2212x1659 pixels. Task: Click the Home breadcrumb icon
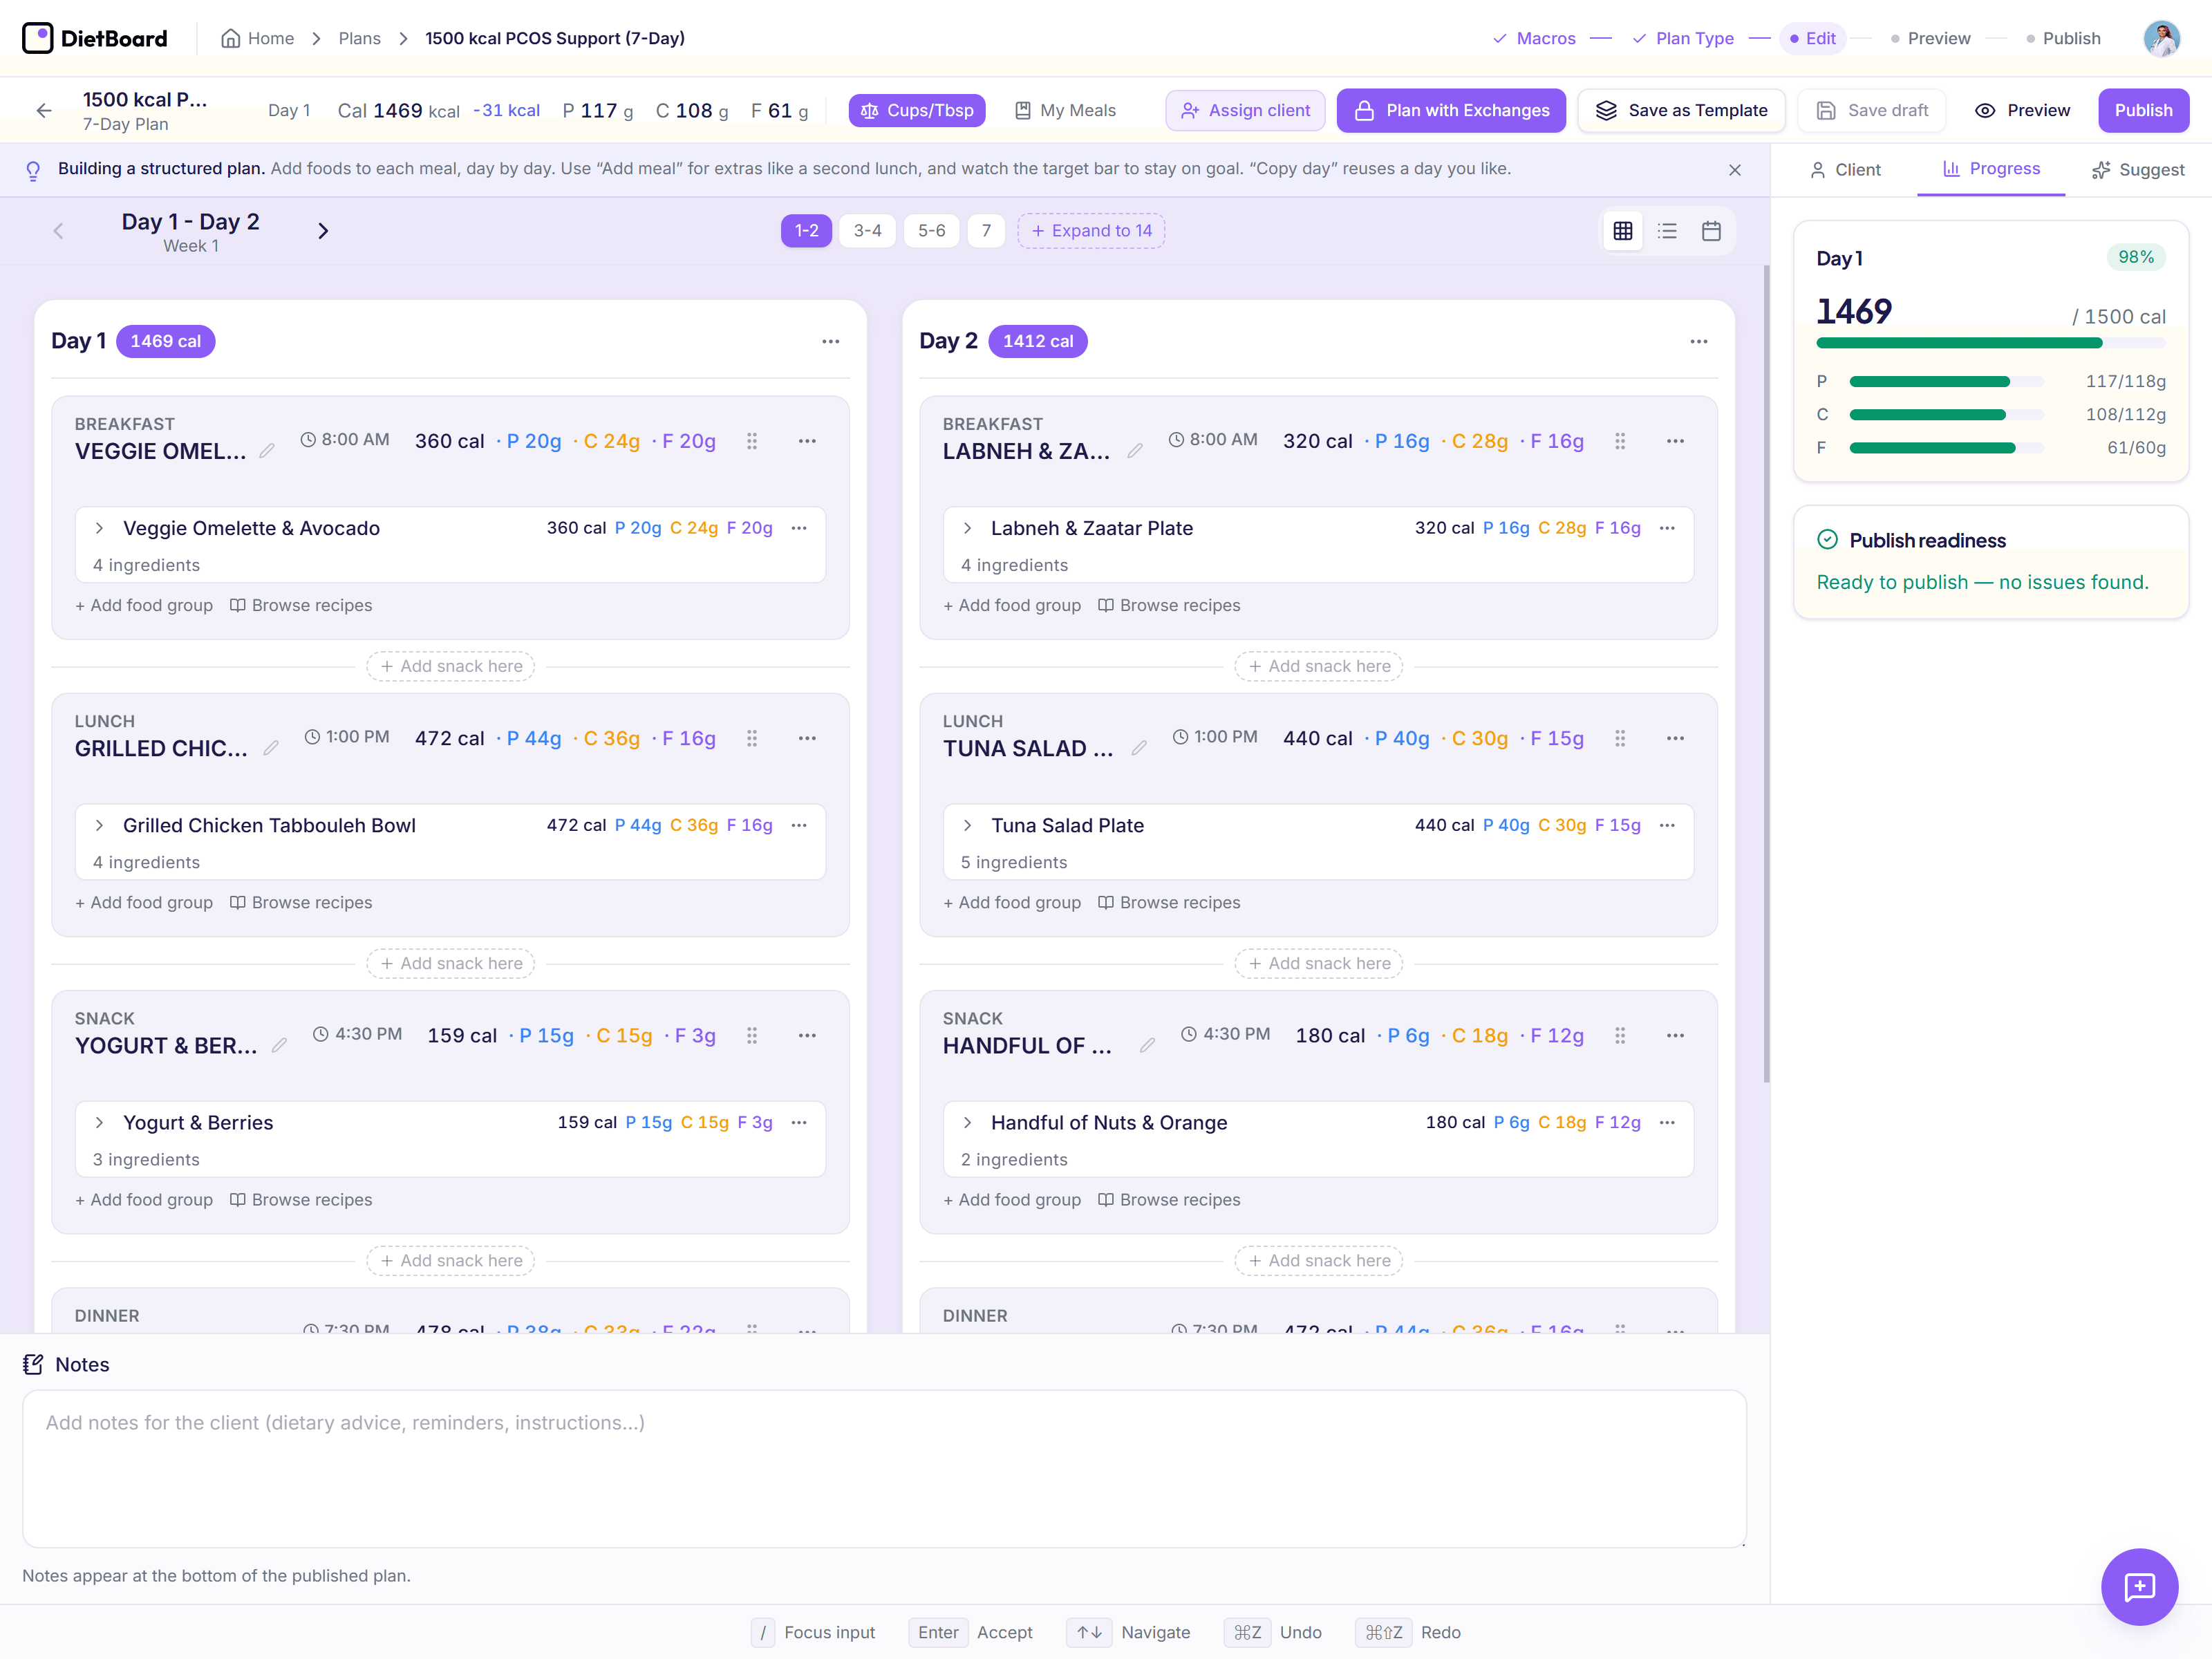click(231, 39)
